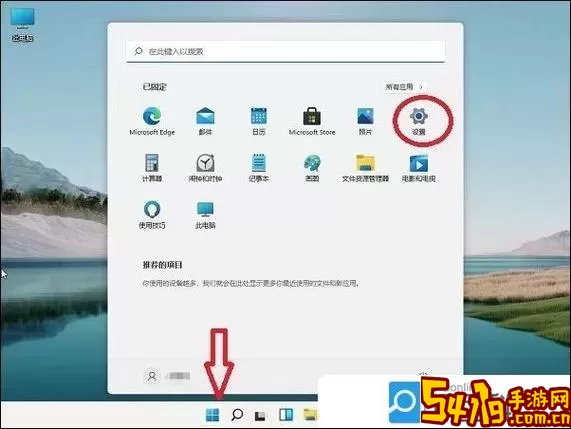Image resolution: width=571 pixels, height=429 pixels.
Task: Open File Explorer from the taskbar
Action: point(310,414)
